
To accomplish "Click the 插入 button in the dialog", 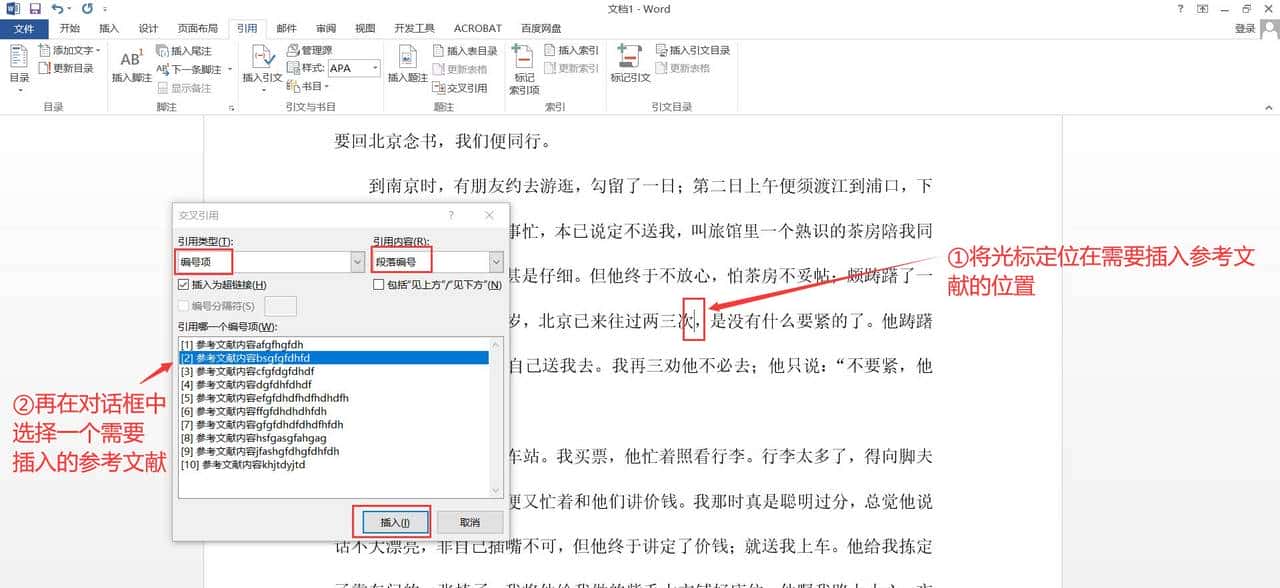I will tap(396, 521).
